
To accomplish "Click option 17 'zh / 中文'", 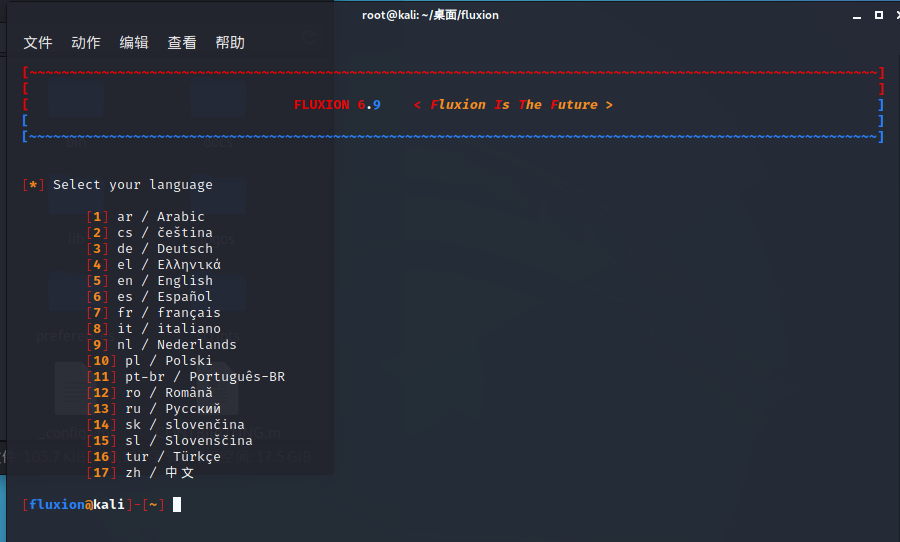I will [x=140, y=473].
